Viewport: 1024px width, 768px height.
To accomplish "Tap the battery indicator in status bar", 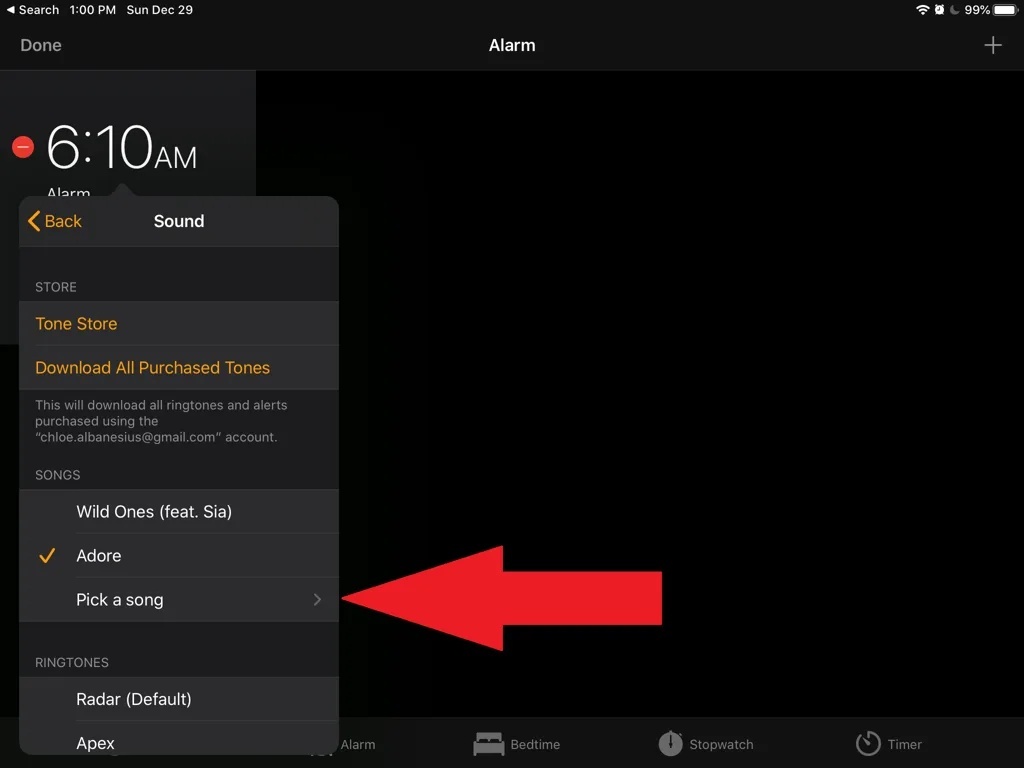I will pyautogui.click(x=1006, y=10).
